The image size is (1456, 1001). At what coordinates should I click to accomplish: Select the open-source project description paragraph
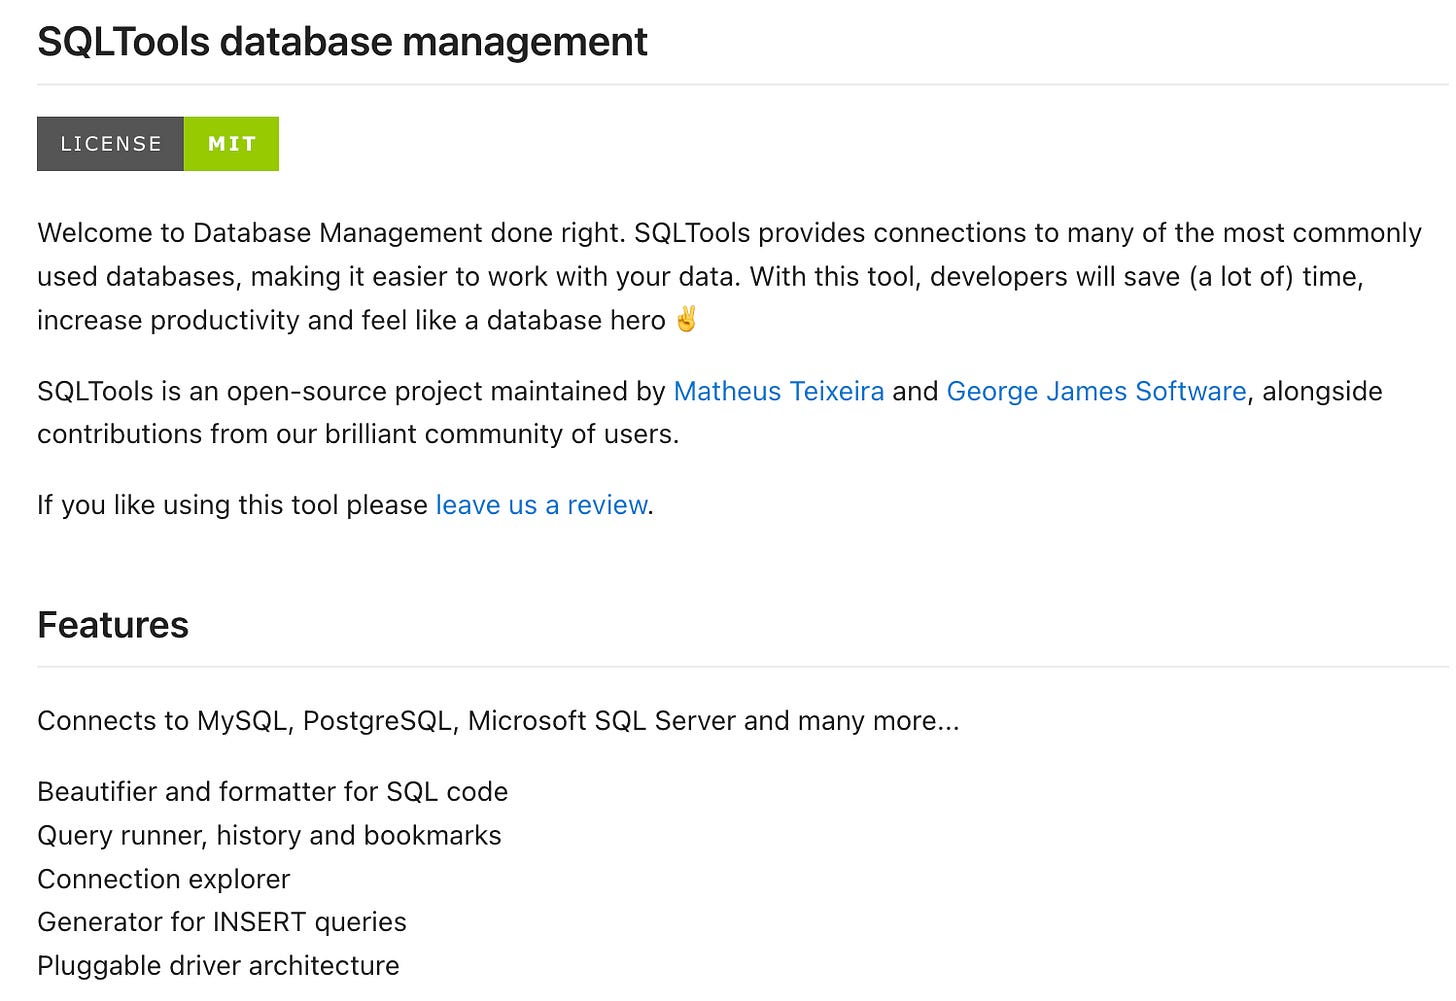point(700,412)
